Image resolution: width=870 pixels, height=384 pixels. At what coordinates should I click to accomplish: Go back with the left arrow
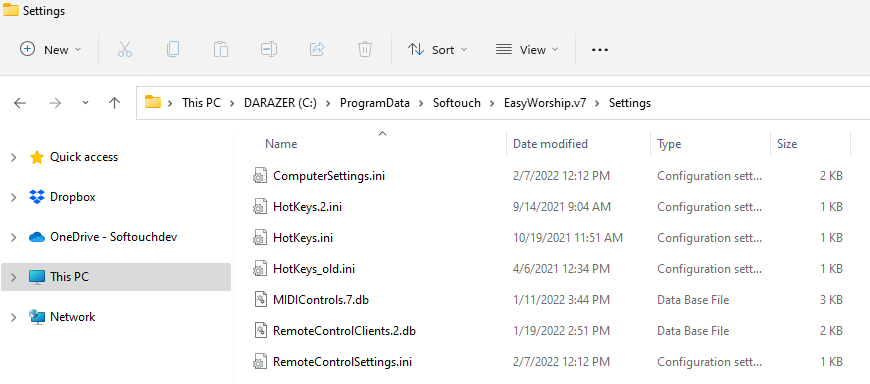click(x=20, y=103)
